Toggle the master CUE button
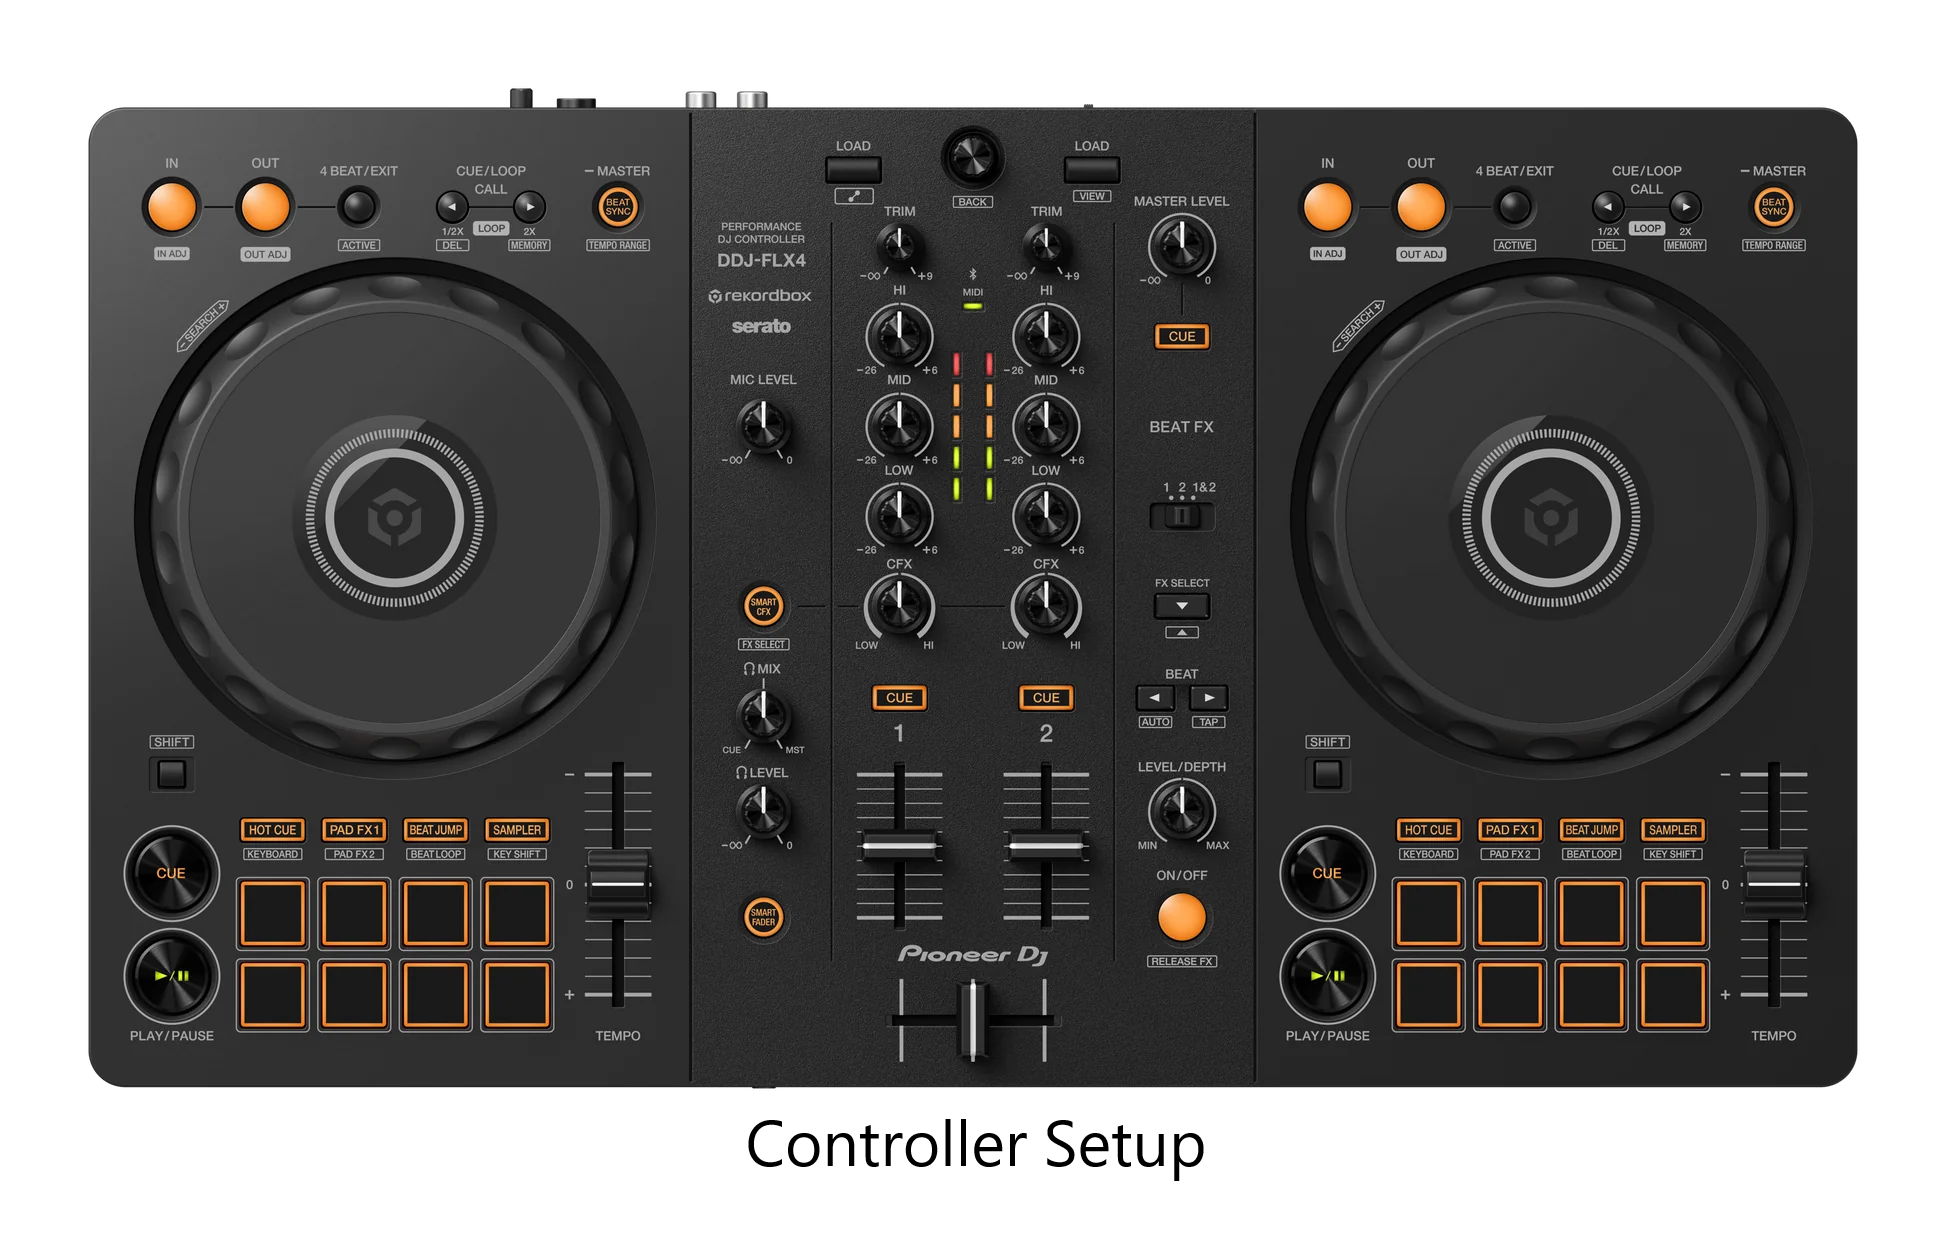Image resolution: width=1946 pixels, height=1255 pixels. [1181, 336]
